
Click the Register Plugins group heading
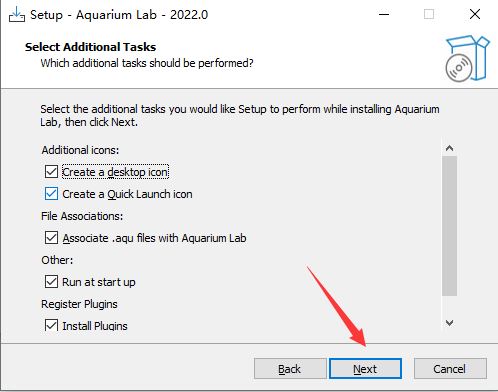point(79,304)
